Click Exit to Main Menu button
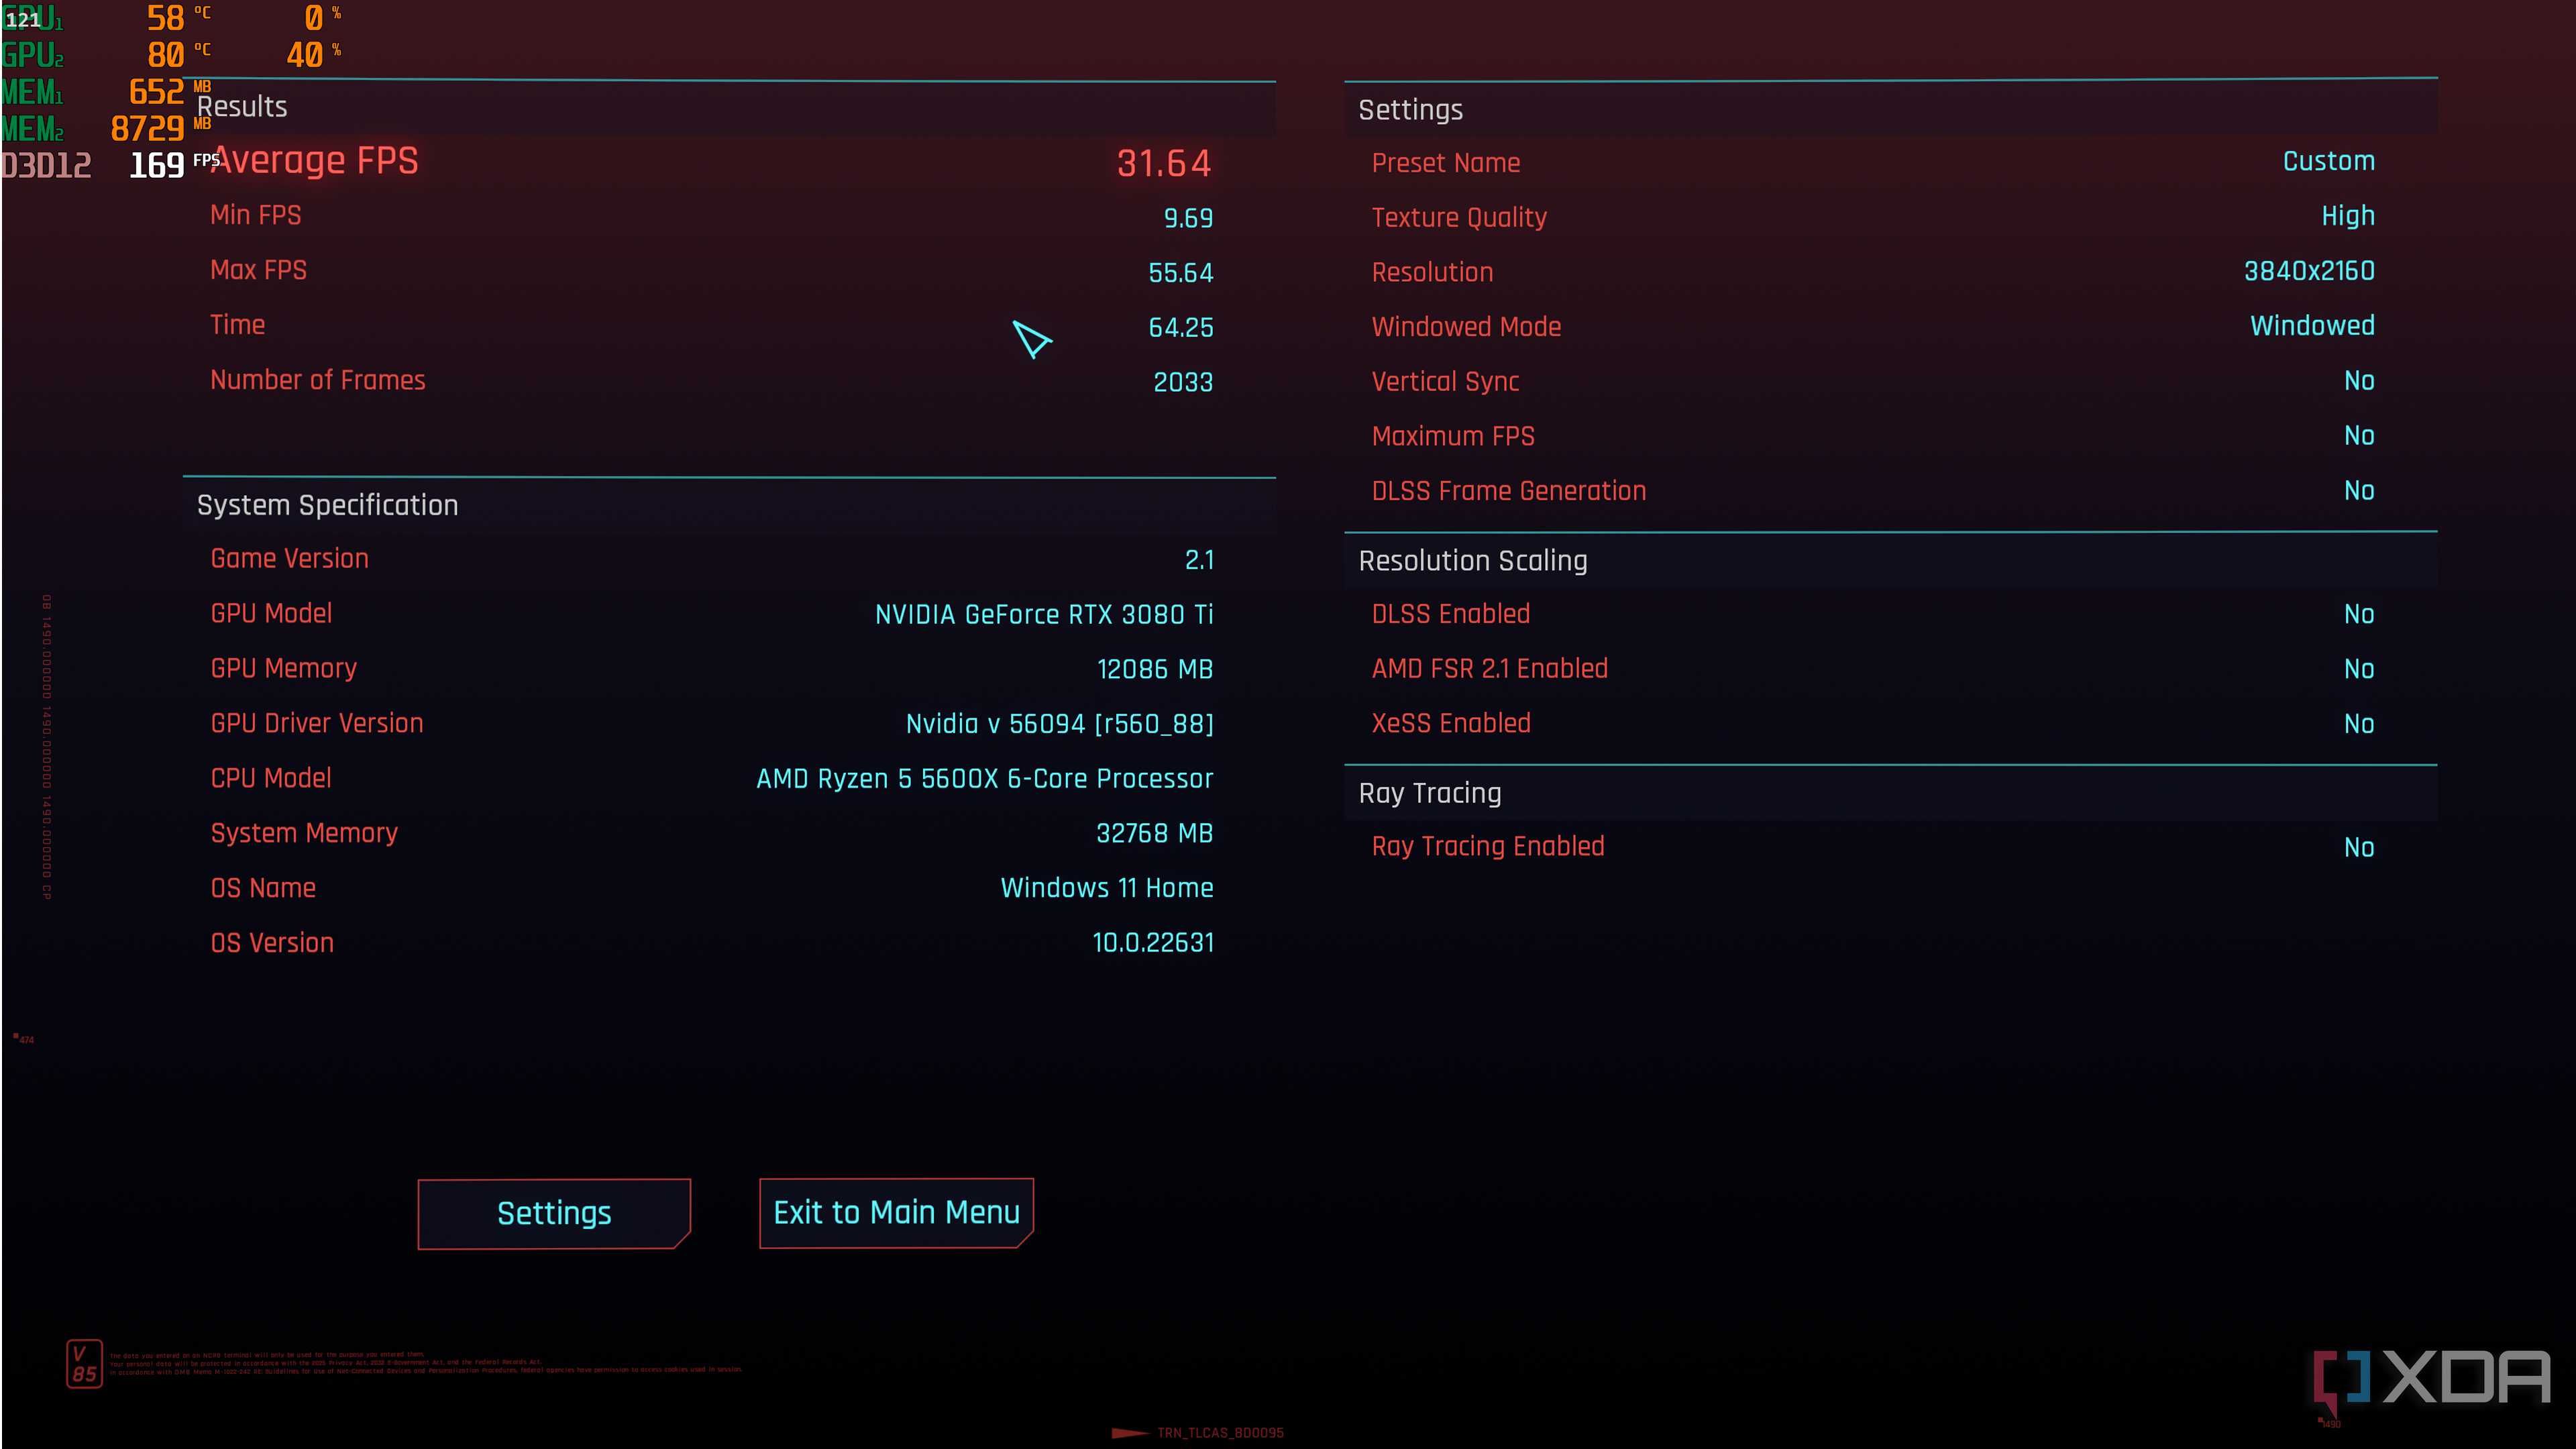This screenshot has height=1449, width=2576. [x=896, y=1213]
